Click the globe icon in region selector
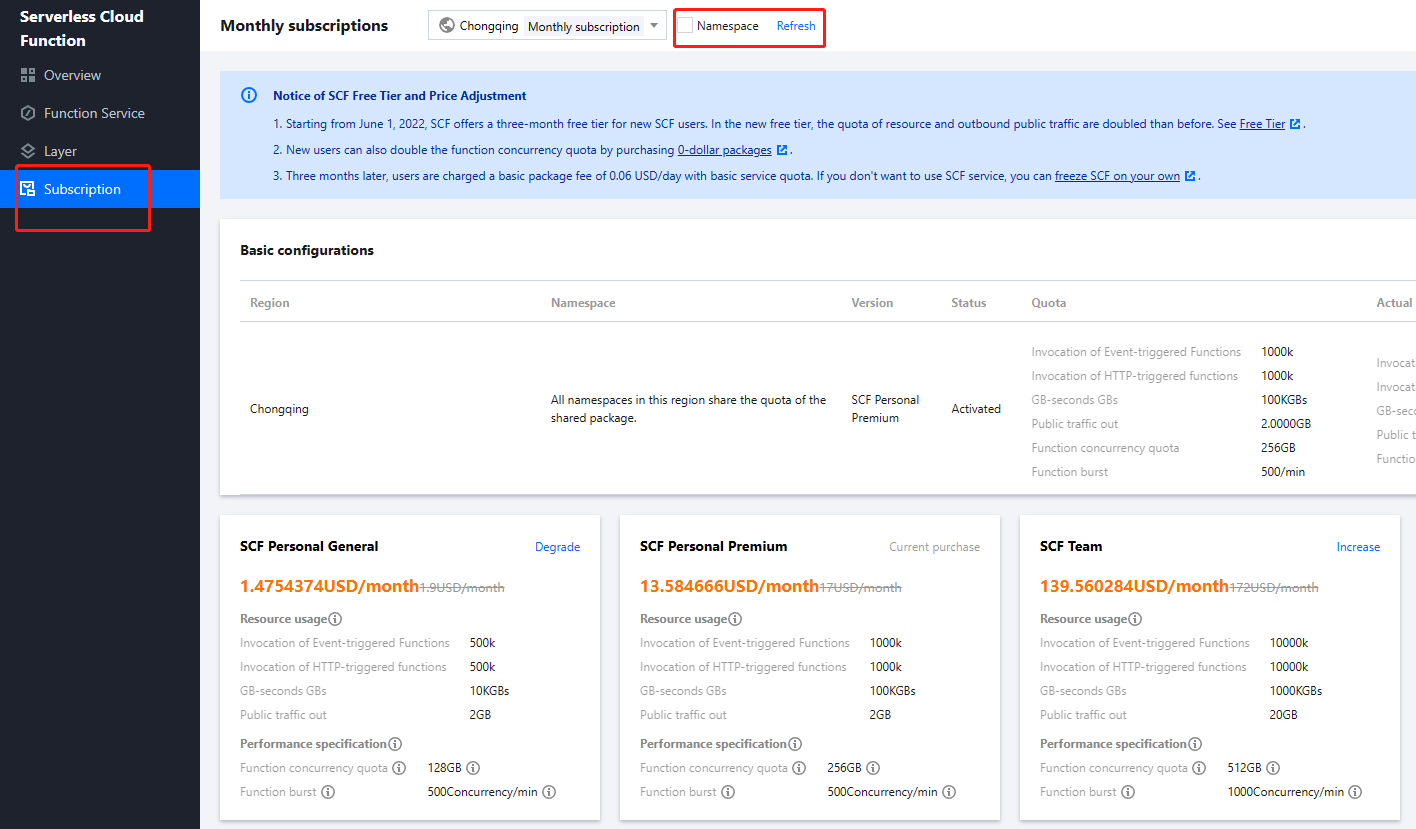 click(447, 26)
